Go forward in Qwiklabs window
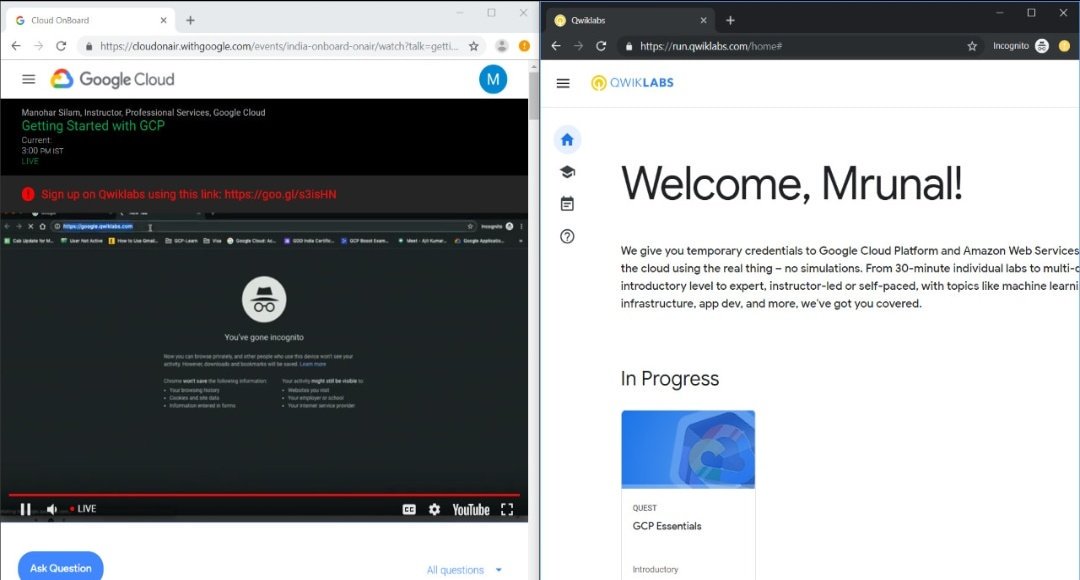Image resolution: width=1080 pixels, height=580 pixels. click(x=579, y=46)
